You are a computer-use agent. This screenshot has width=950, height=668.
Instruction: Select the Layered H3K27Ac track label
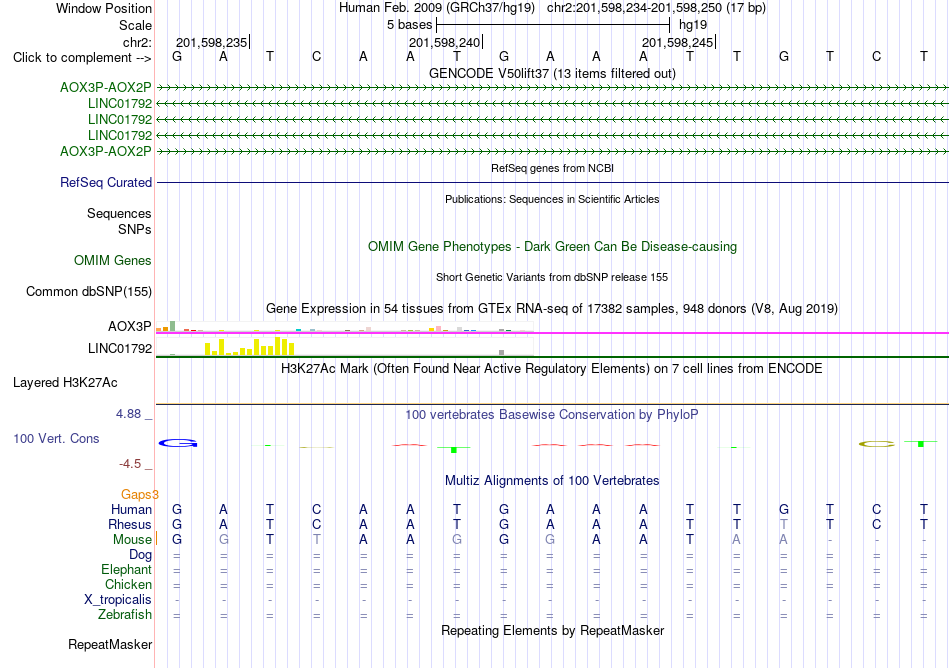click(65, 383)
